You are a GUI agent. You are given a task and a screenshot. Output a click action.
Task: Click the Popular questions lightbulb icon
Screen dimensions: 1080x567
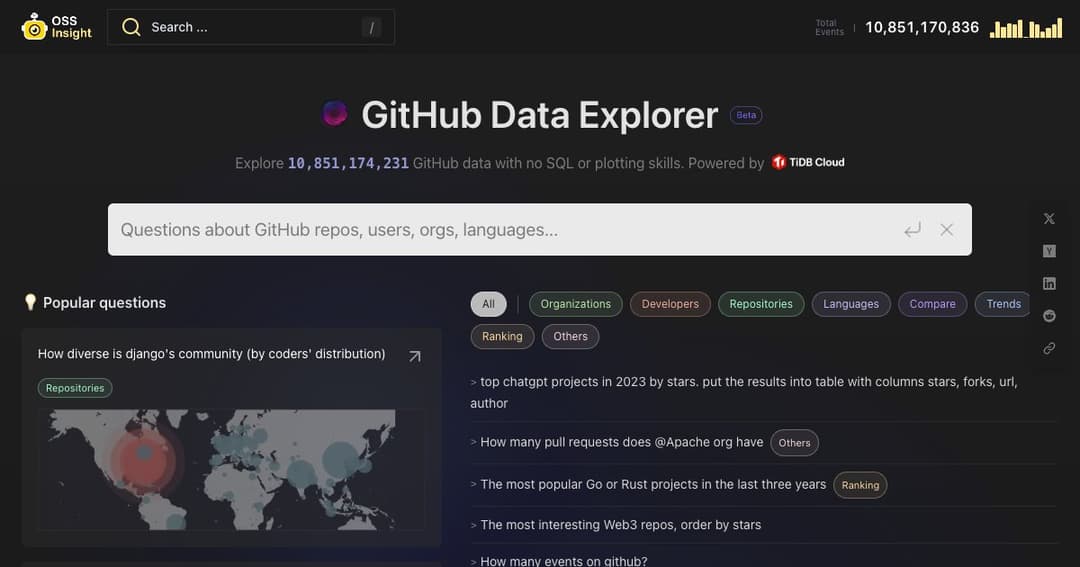tap(30, 302)
